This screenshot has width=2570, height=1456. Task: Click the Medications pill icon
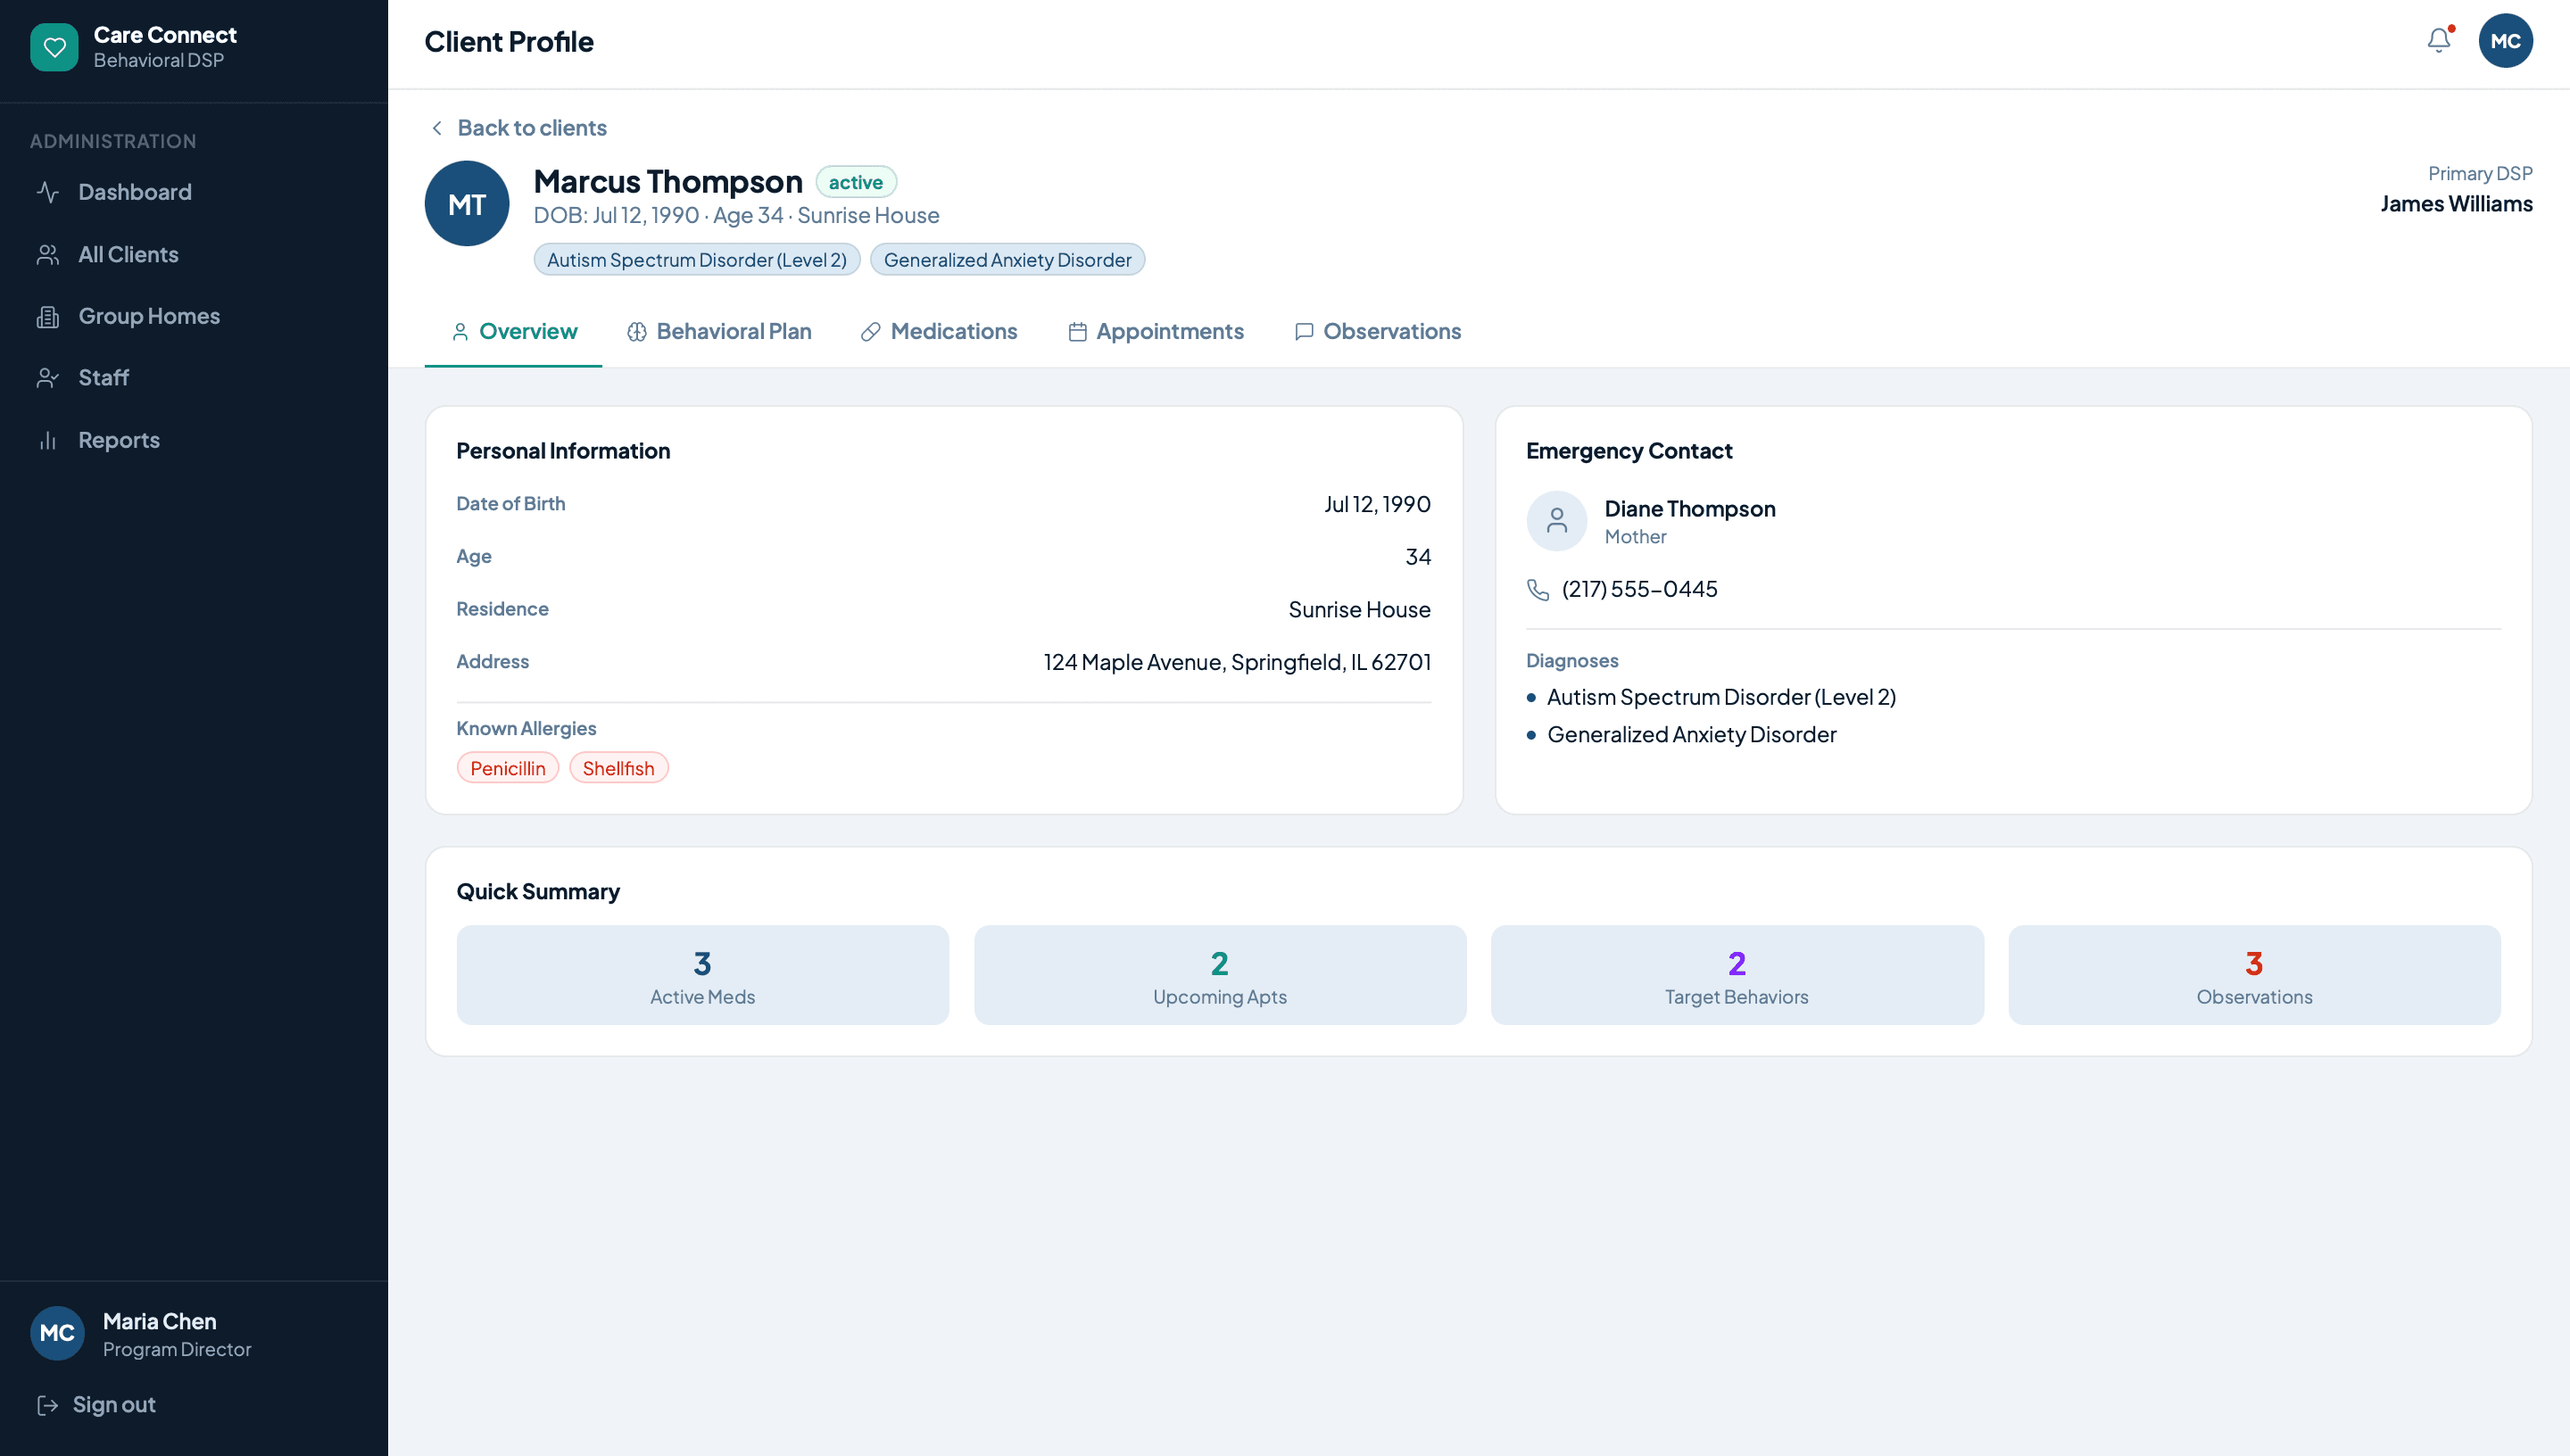[871, 332]
